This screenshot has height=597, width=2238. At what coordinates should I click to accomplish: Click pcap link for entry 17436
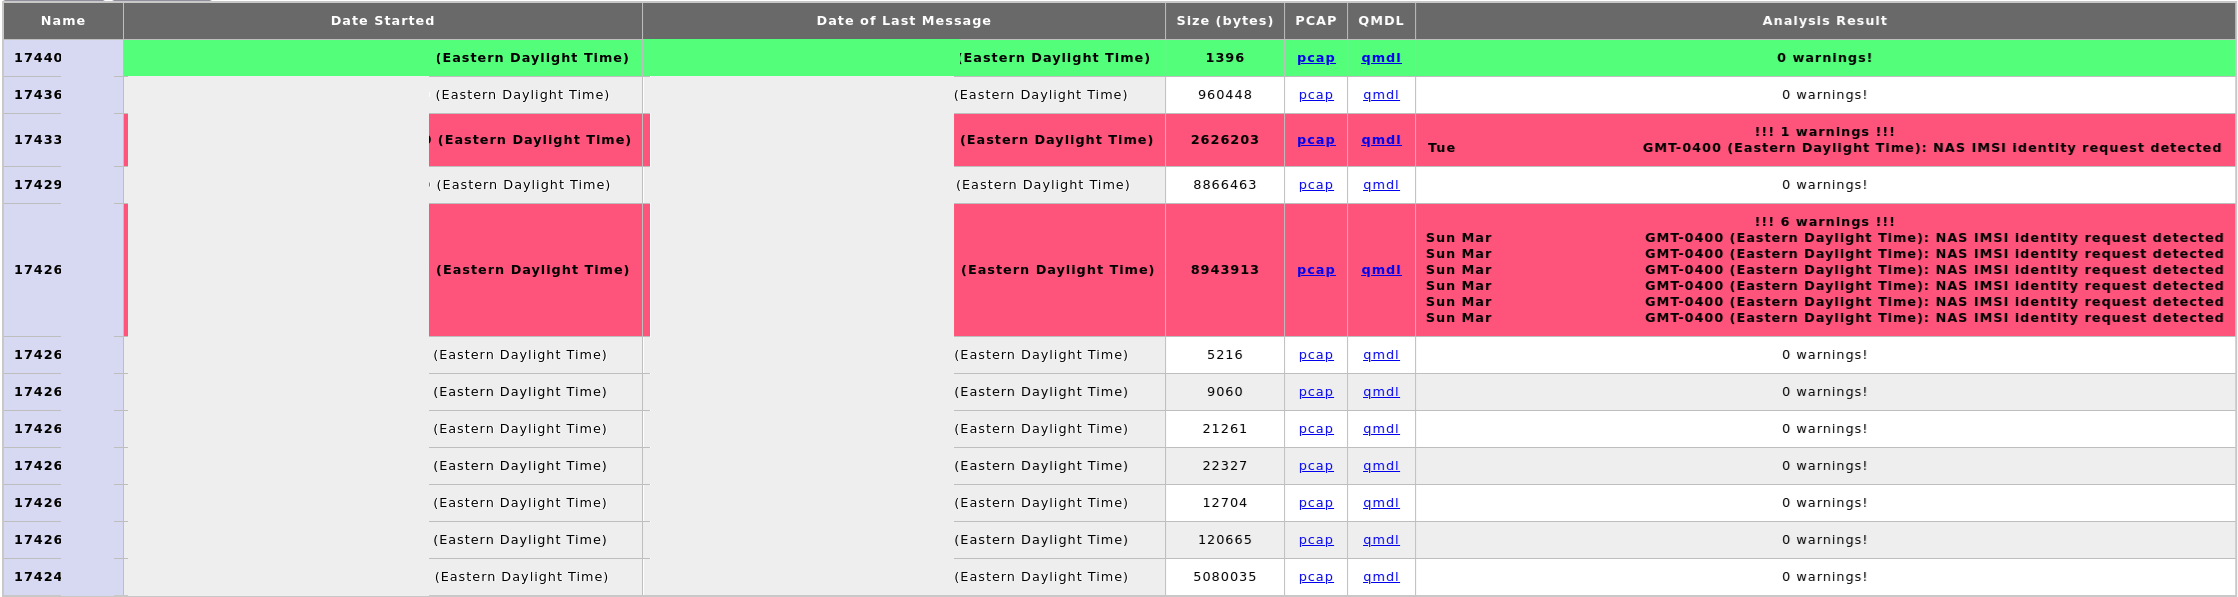[x=1315, y=95]
